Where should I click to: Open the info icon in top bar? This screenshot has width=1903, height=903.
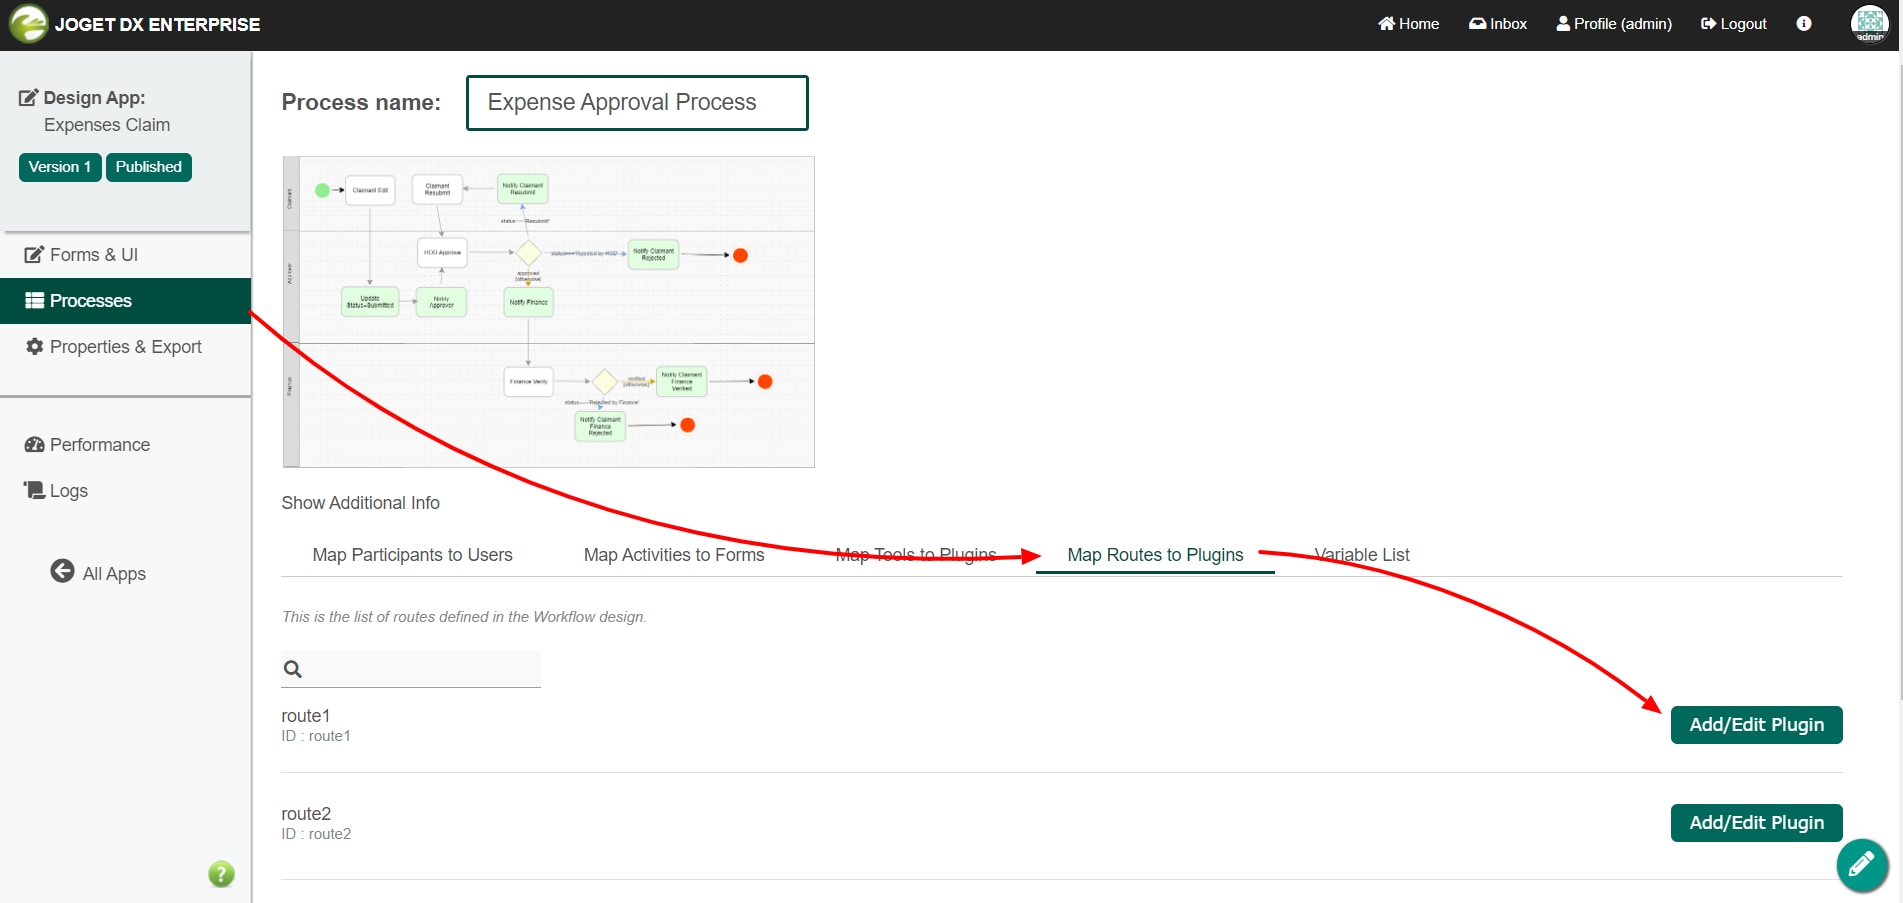pos(1803,24)
